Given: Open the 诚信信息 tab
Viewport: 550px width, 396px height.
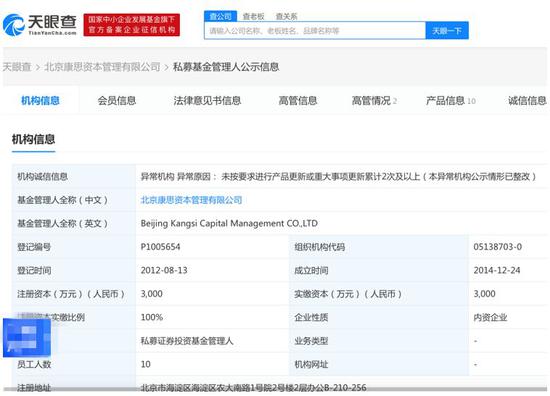Looking at the screenshot, I should (527, 101).
